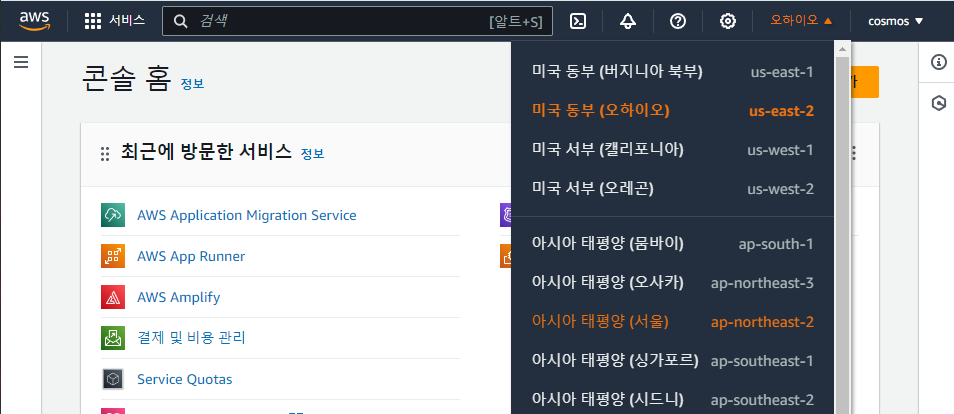Select region 미국 동부 (오하이오)
This screenshot has width=954, height=414.
tap(672, 110)
